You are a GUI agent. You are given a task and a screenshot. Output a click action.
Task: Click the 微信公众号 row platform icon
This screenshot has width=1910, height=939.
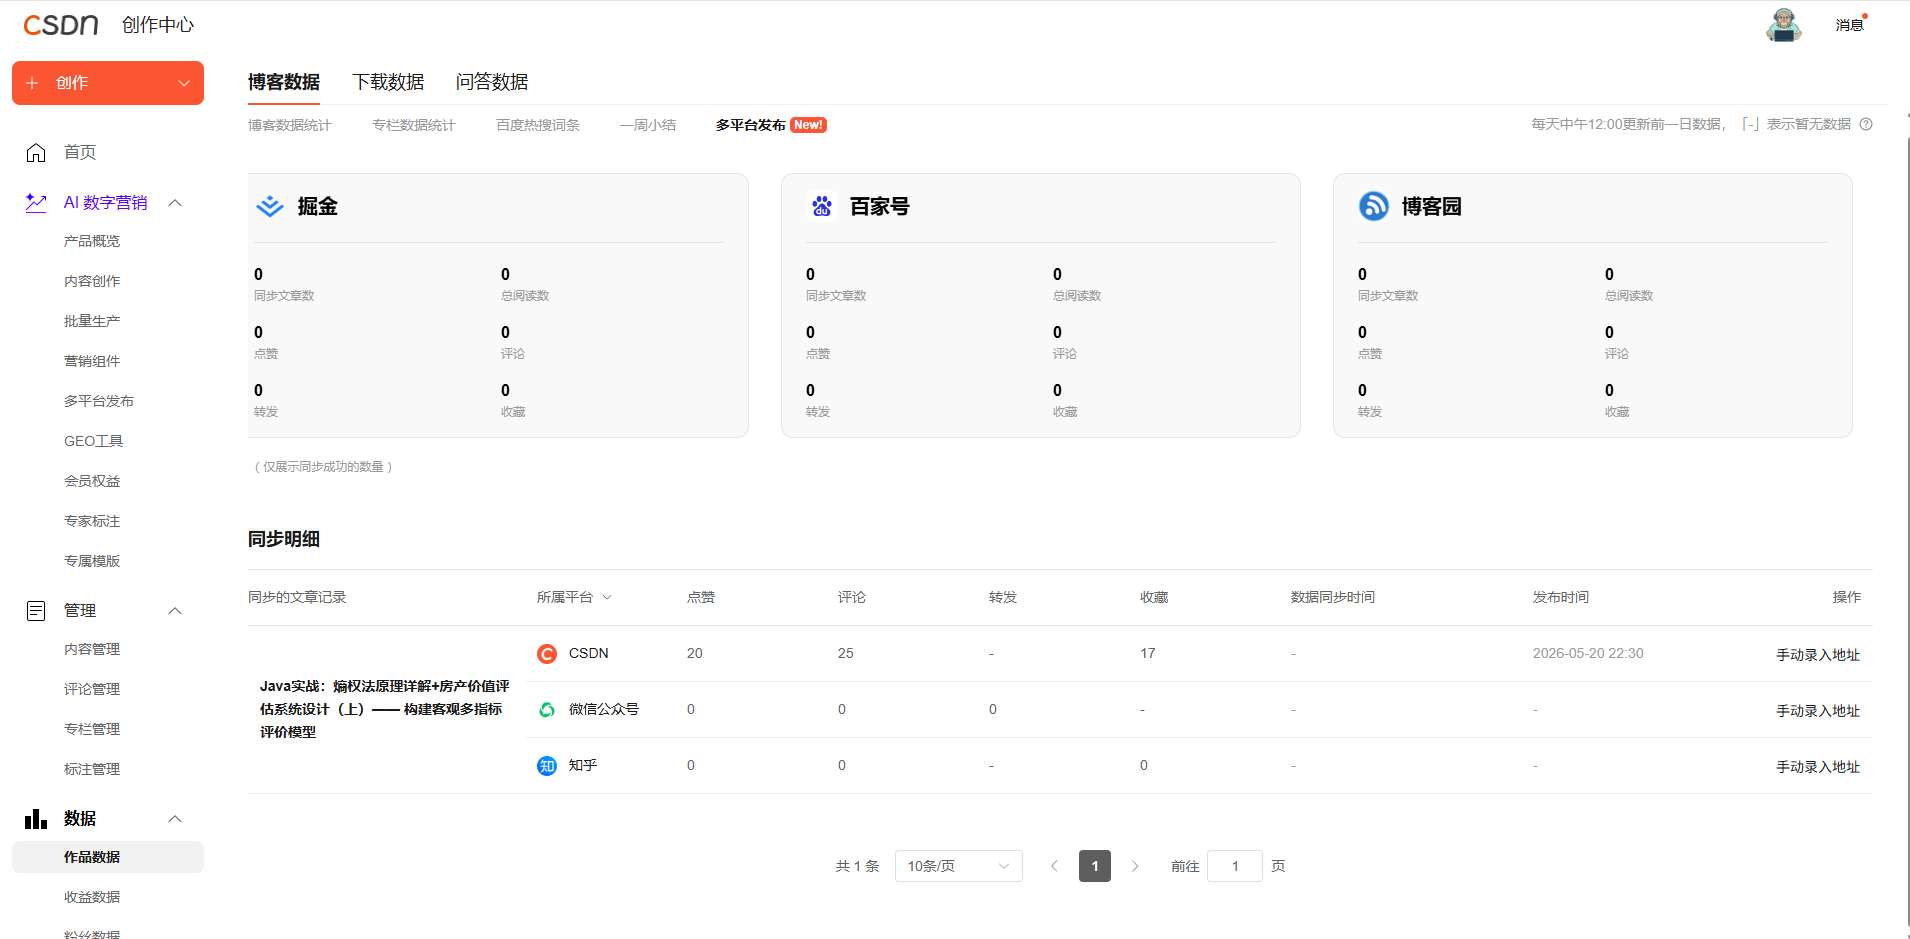(x=547, y=710)
